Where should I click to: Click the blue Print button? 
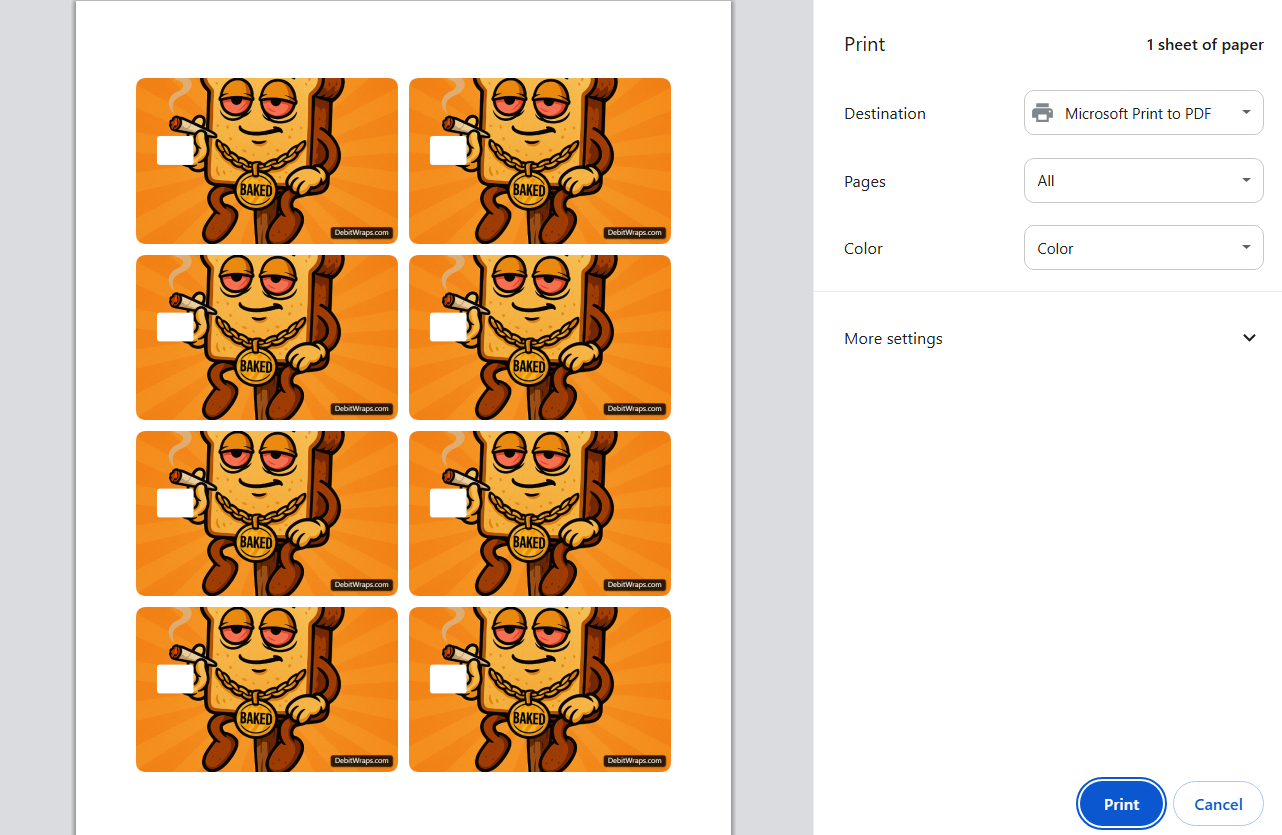1121,804
